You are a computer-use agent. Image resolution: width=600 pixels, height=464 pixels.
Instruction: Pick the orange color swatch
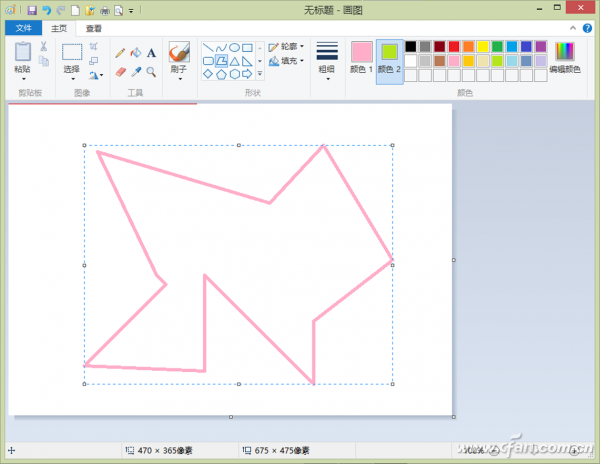468,47
